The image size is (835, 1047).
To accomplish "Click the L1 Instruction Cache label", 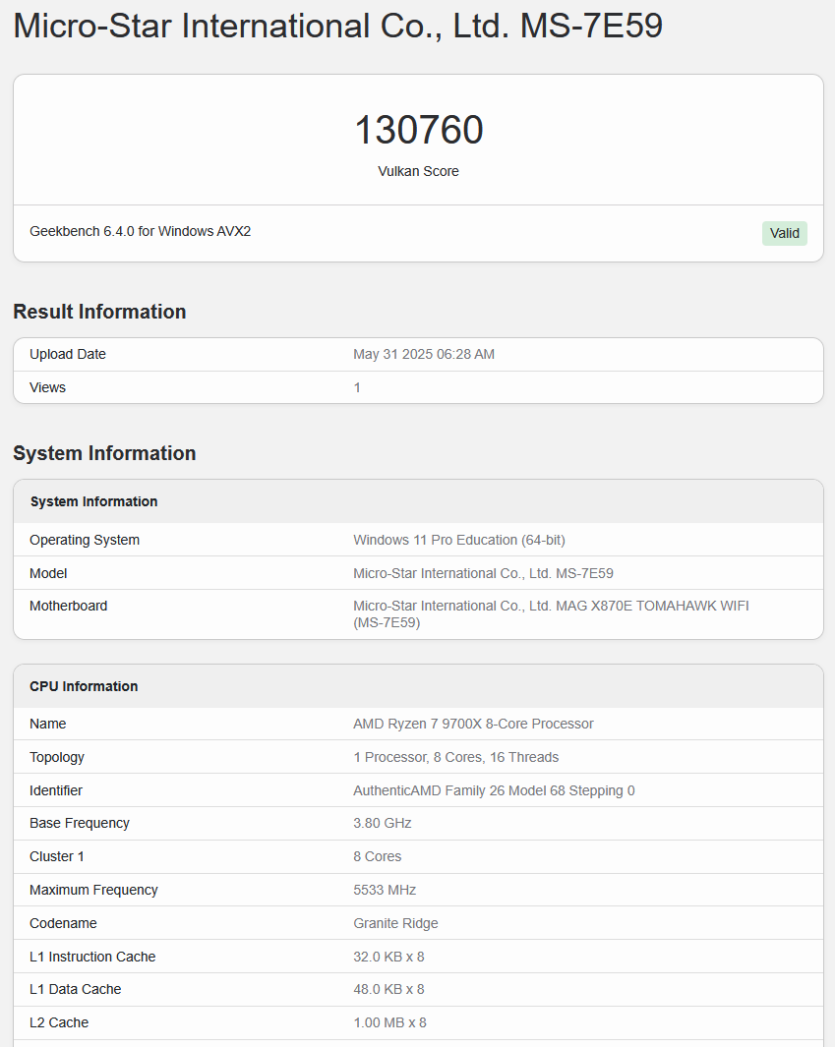I will click(92, 956).
